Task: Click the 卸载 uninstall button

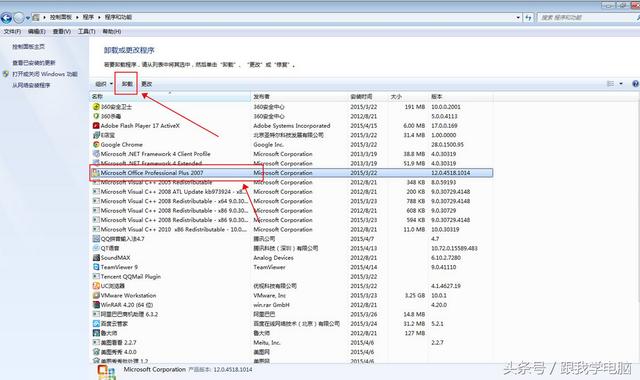Action: pos(127,84)
